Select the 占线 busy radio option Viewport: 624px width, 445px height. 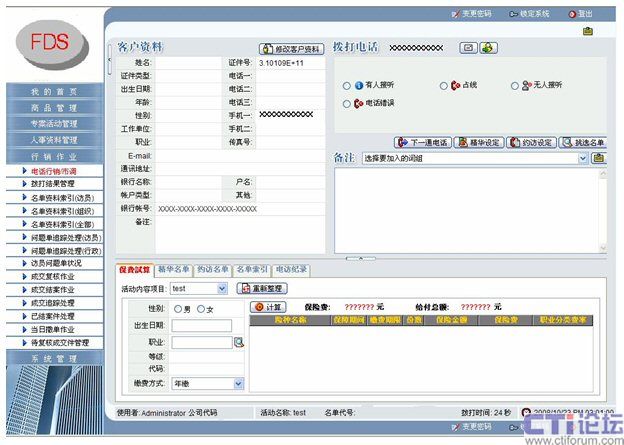[x=444, y=86]
